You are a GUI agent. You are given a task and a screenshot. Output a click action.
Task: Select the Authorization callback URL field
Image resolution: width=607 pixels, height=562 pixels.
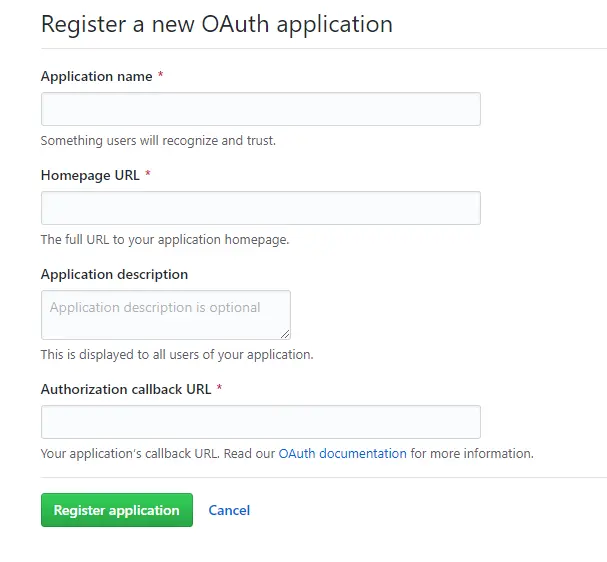point(260,422)
